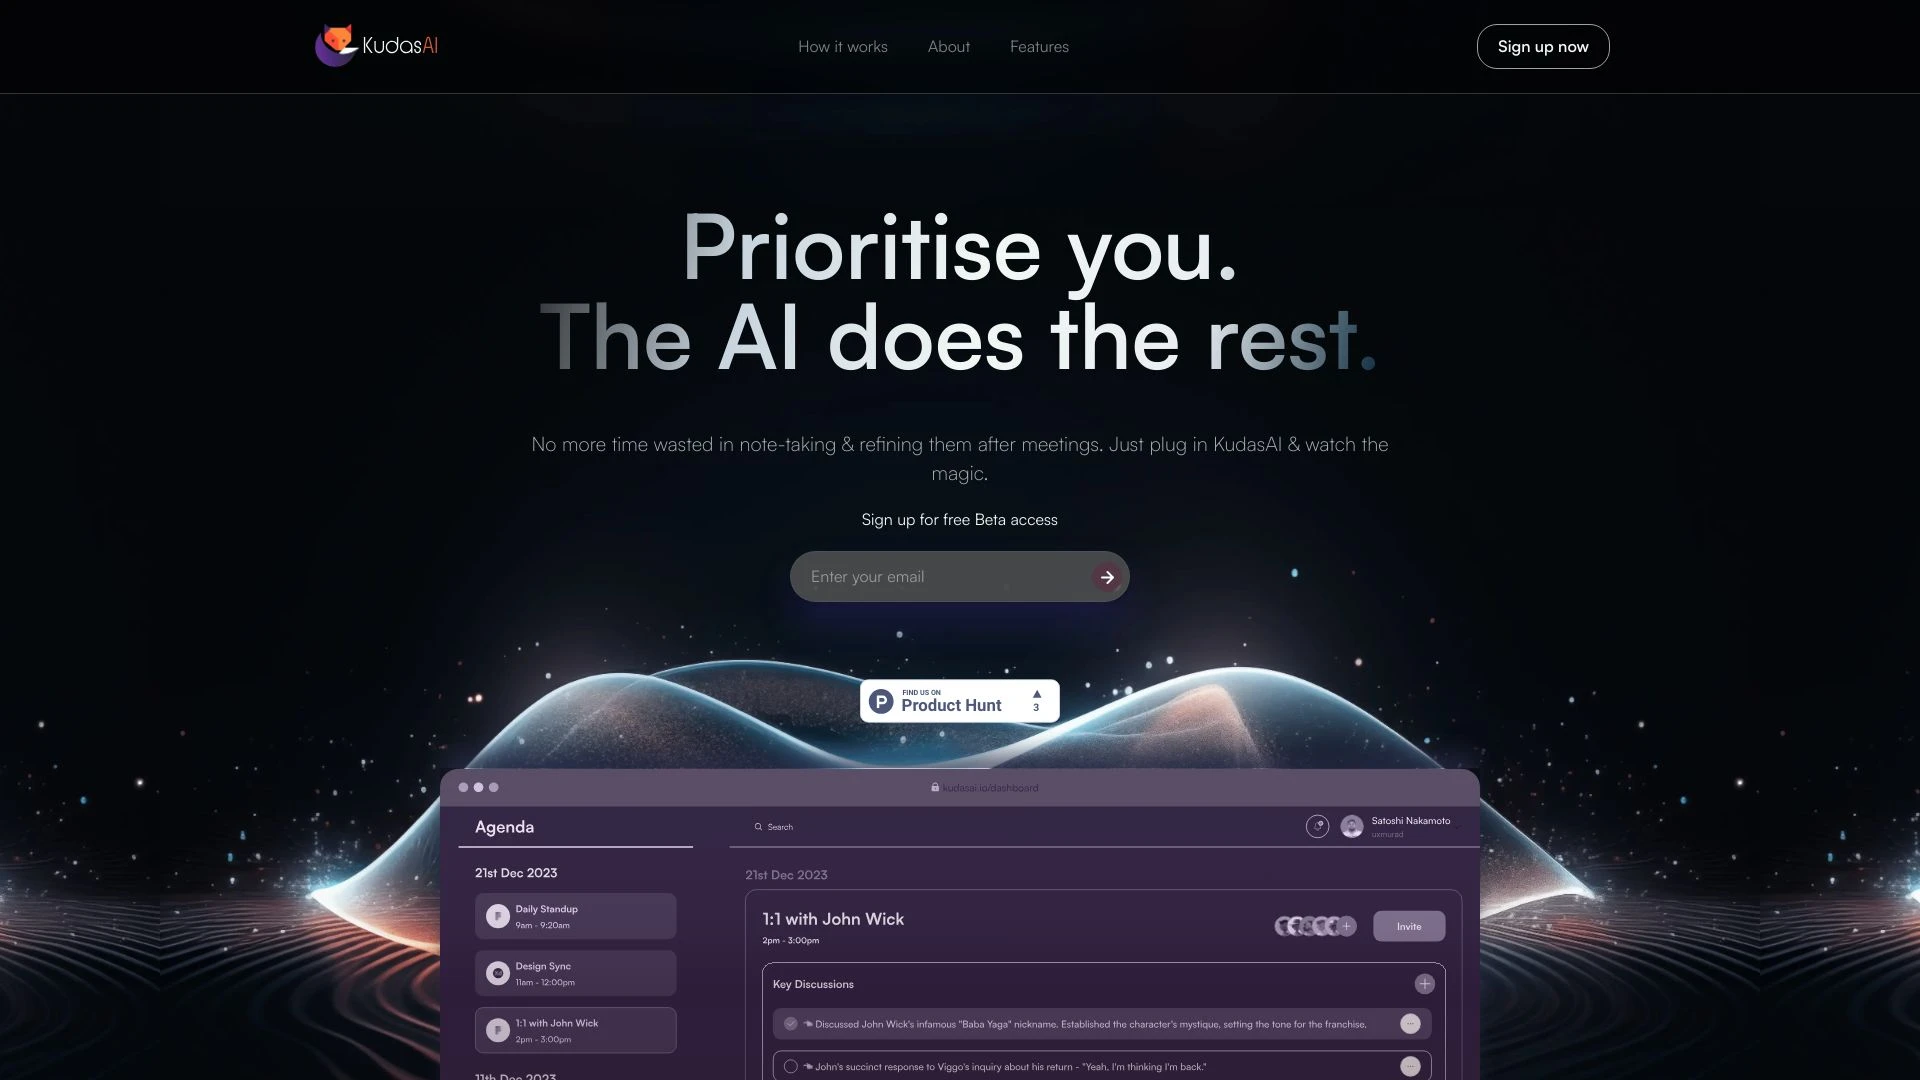This screenshot has height=1080, width=1920.
Task: Open the About navigation menu item
Action: 948,46
